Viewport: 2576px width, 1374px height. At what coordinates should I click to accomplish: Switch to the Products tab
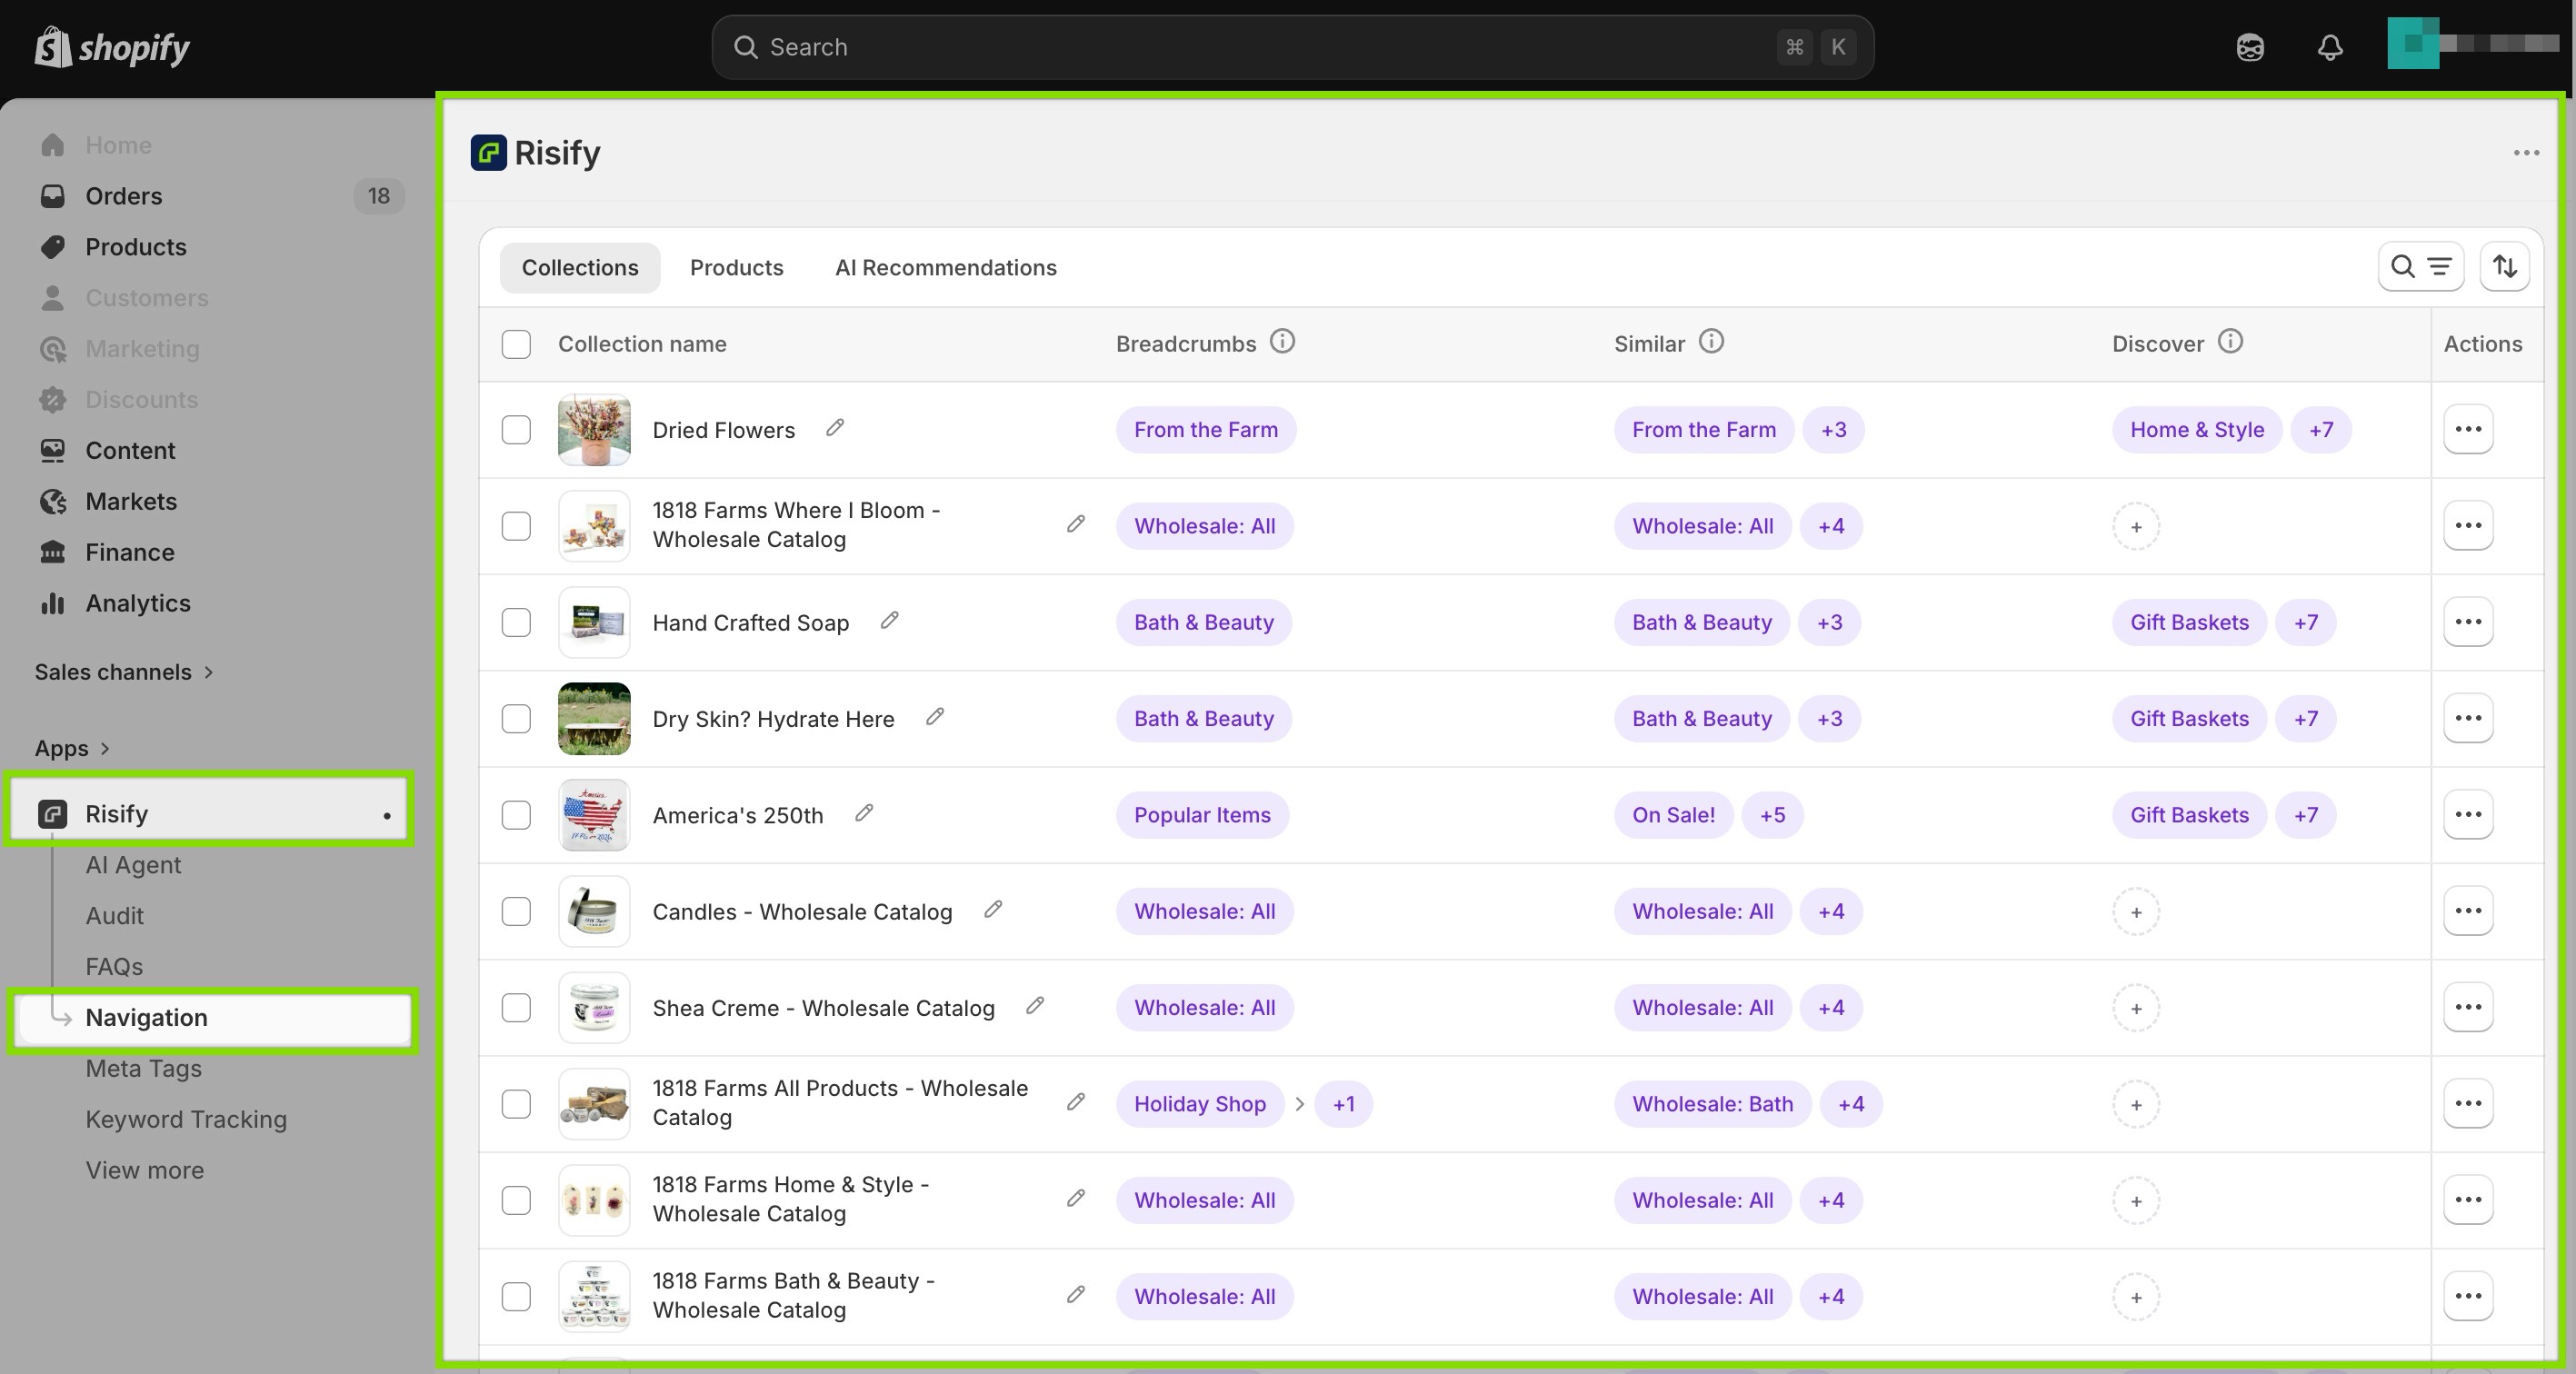coord(737,268)
